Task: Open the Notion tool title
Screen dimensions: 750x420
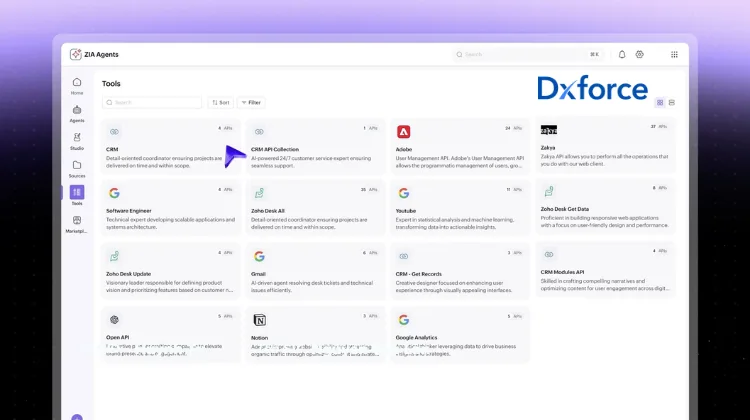Action: (x=259, y=338)
